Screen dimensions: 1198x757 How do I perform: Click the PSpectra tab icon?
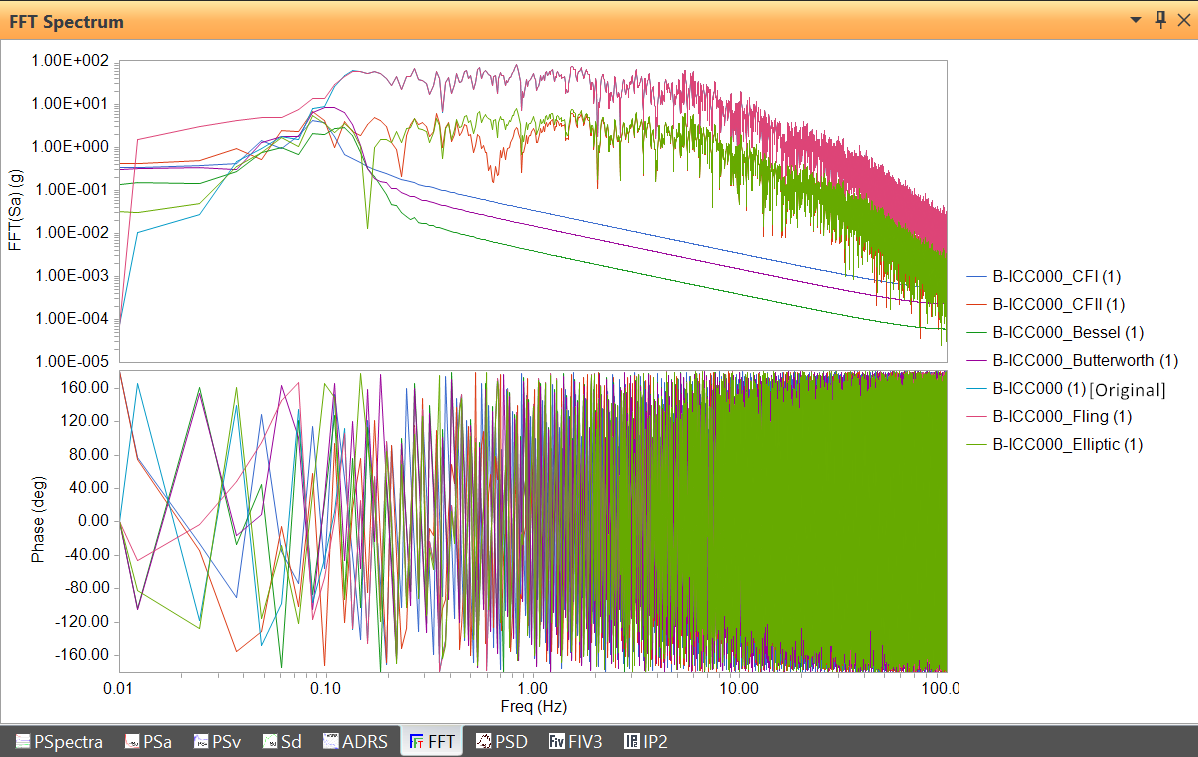click(x=23, y=742)
